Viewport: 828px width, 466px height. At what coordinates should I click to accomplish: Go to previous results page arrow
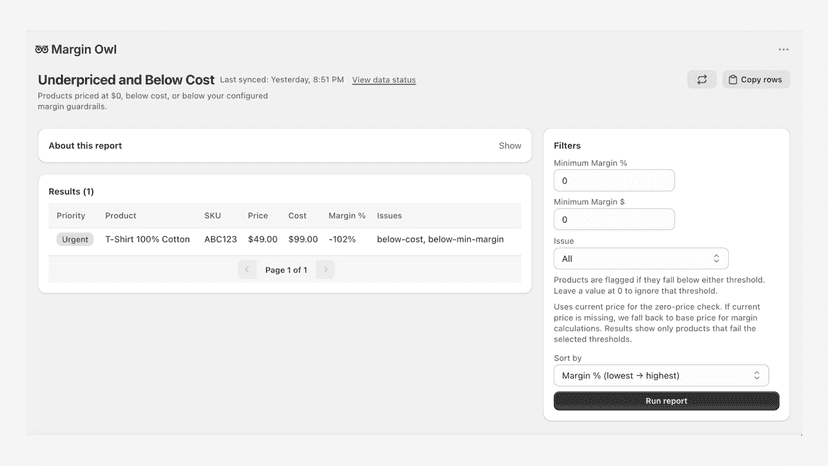[247, 269]
